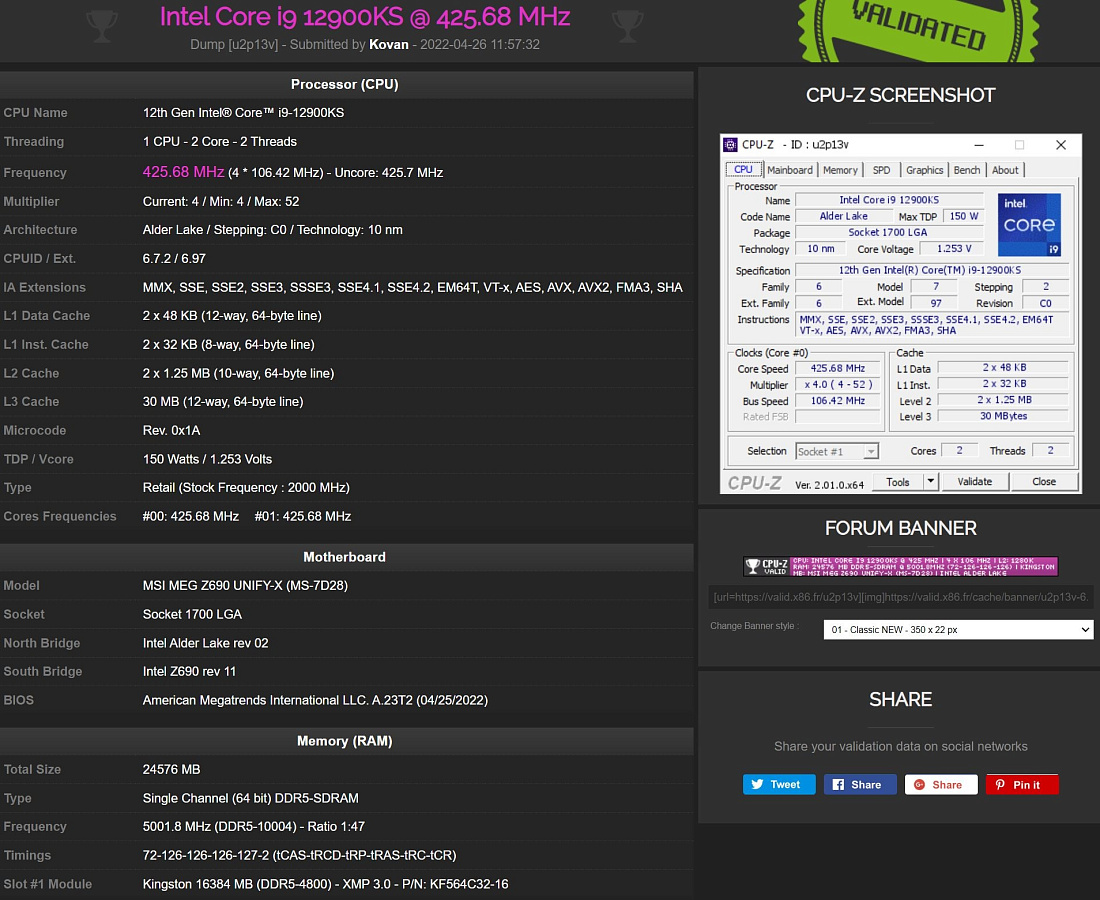
Task: Switch to the Memory tab
Action: (840, 170)
